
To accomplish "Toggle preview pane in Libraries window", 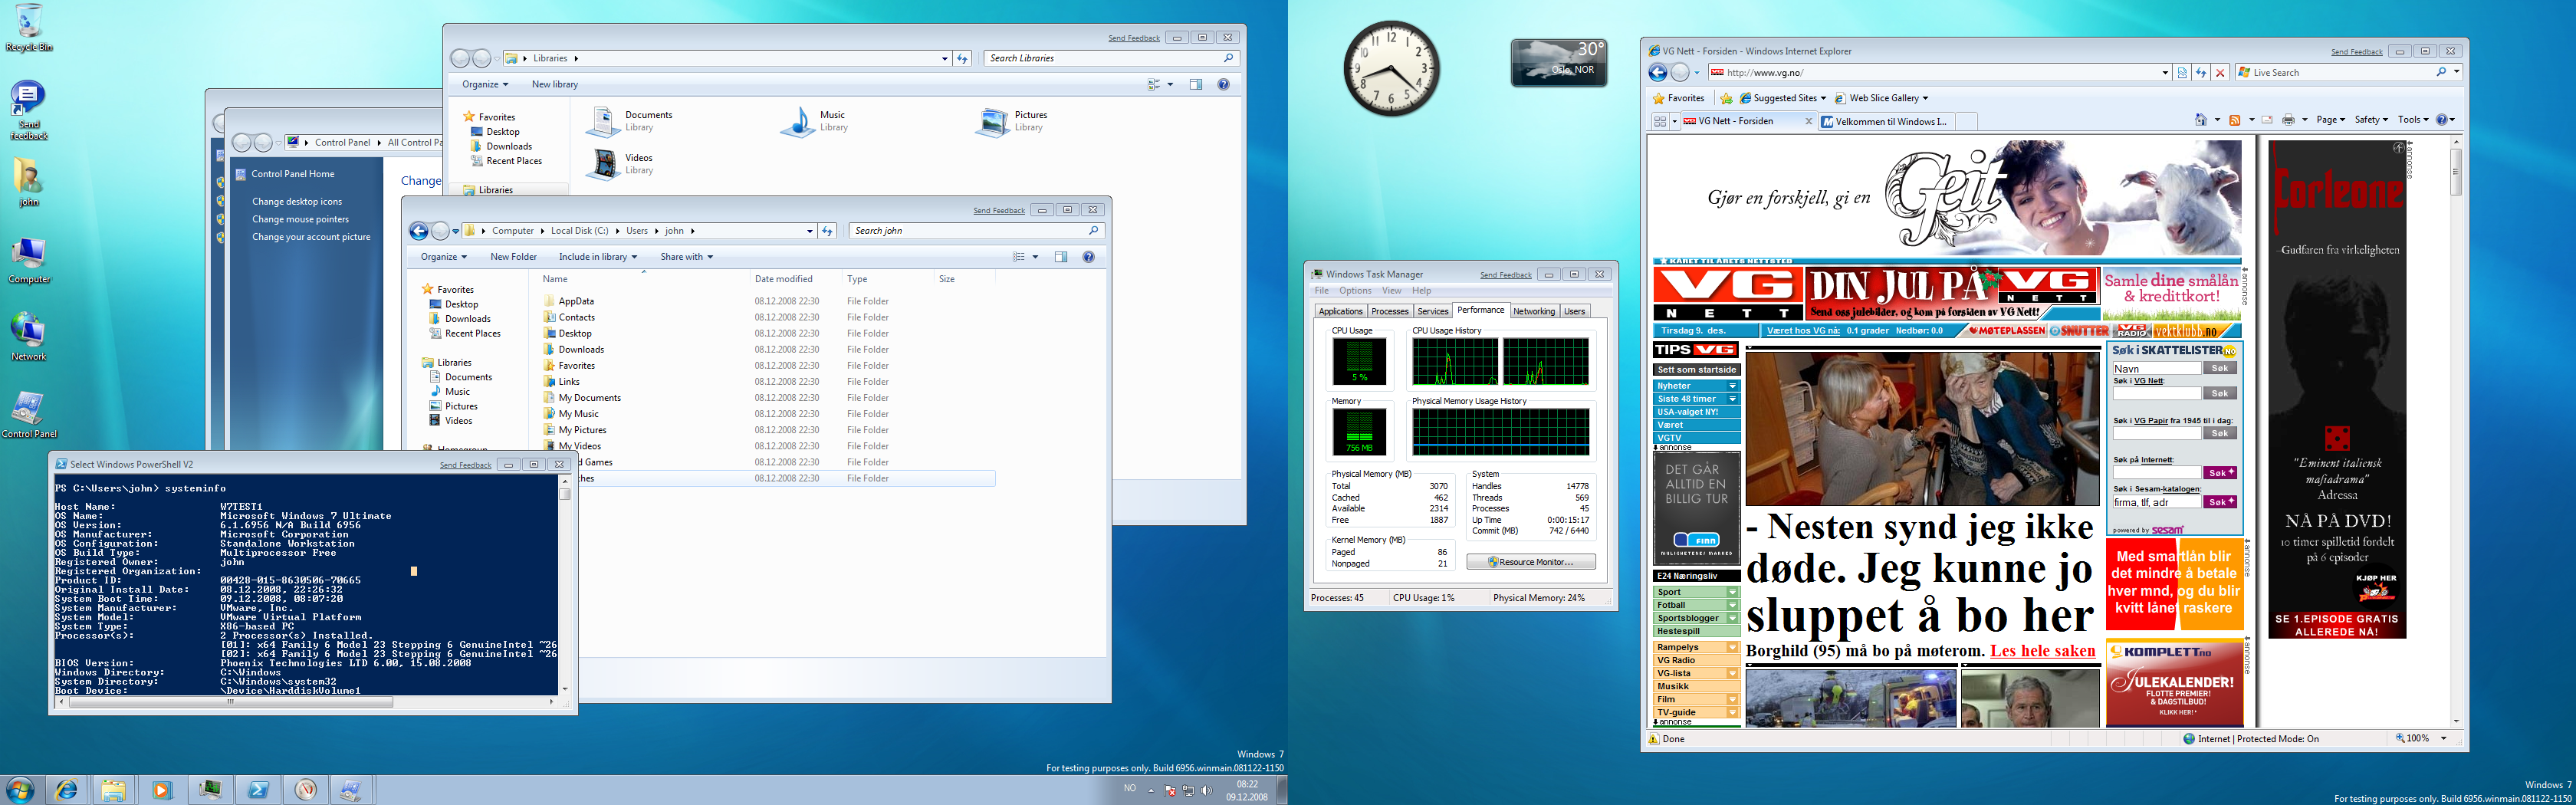I will [1196, 85].
